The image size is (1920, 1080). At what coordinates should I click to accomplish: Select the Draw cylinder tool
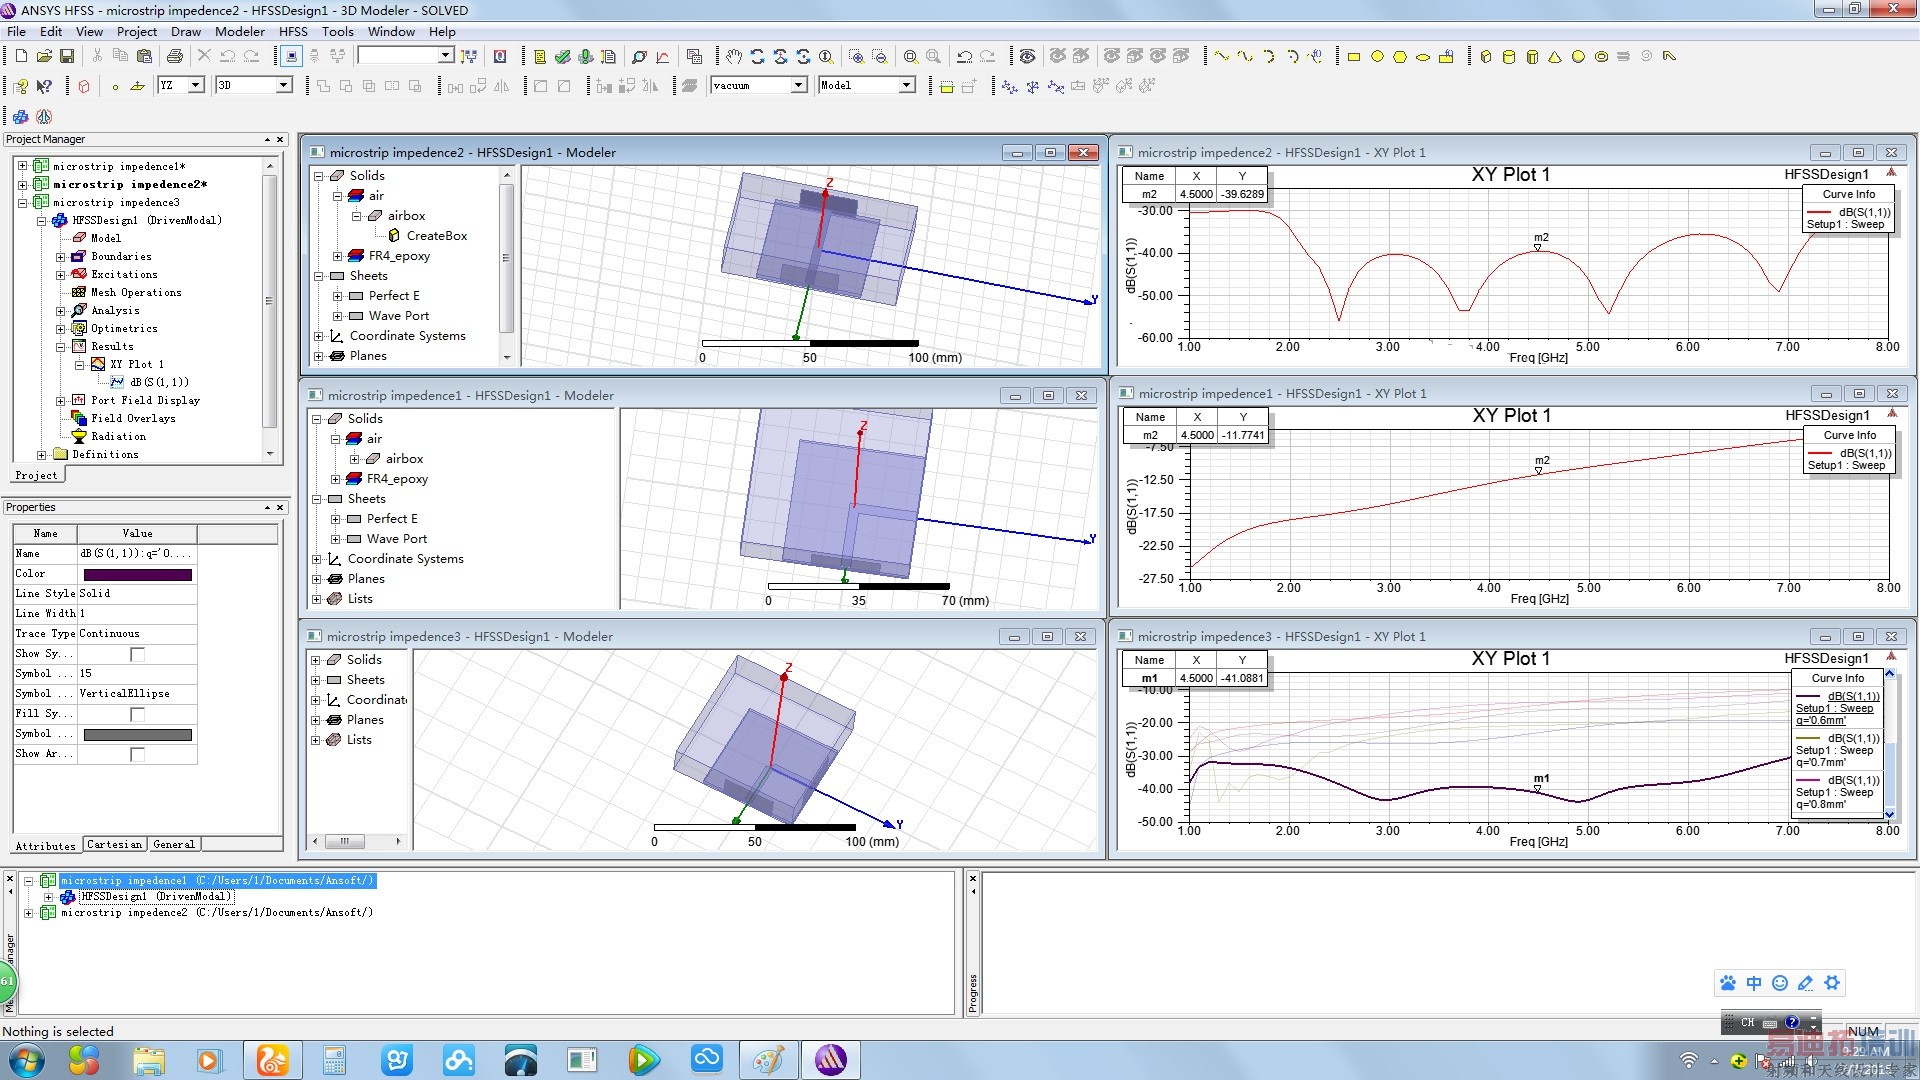point(1509,57)
